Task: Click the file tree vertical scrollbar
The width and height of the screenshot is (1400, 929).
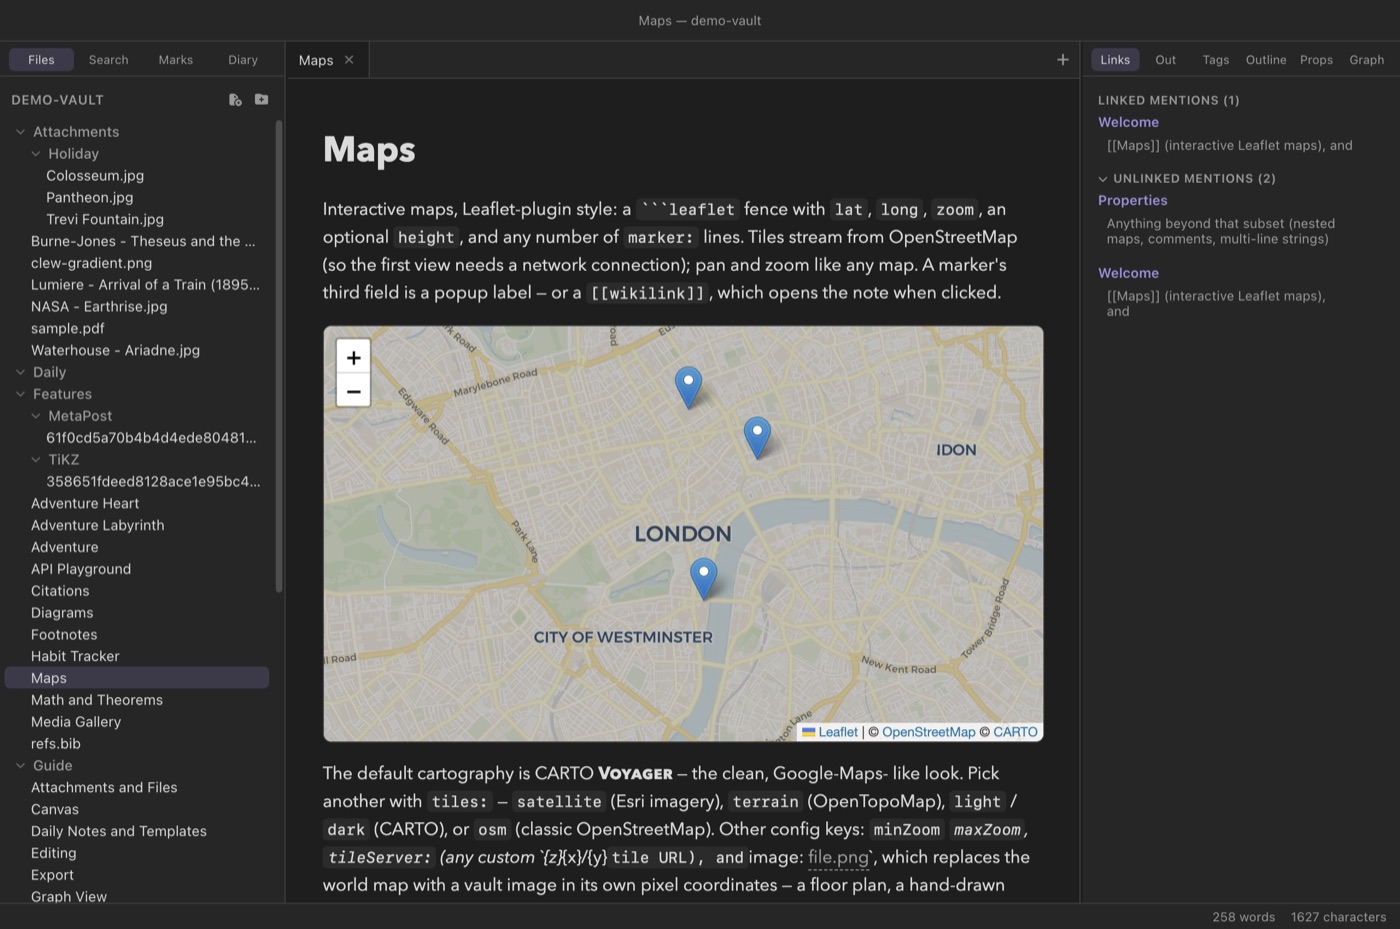Action: (x=279, y=357)
